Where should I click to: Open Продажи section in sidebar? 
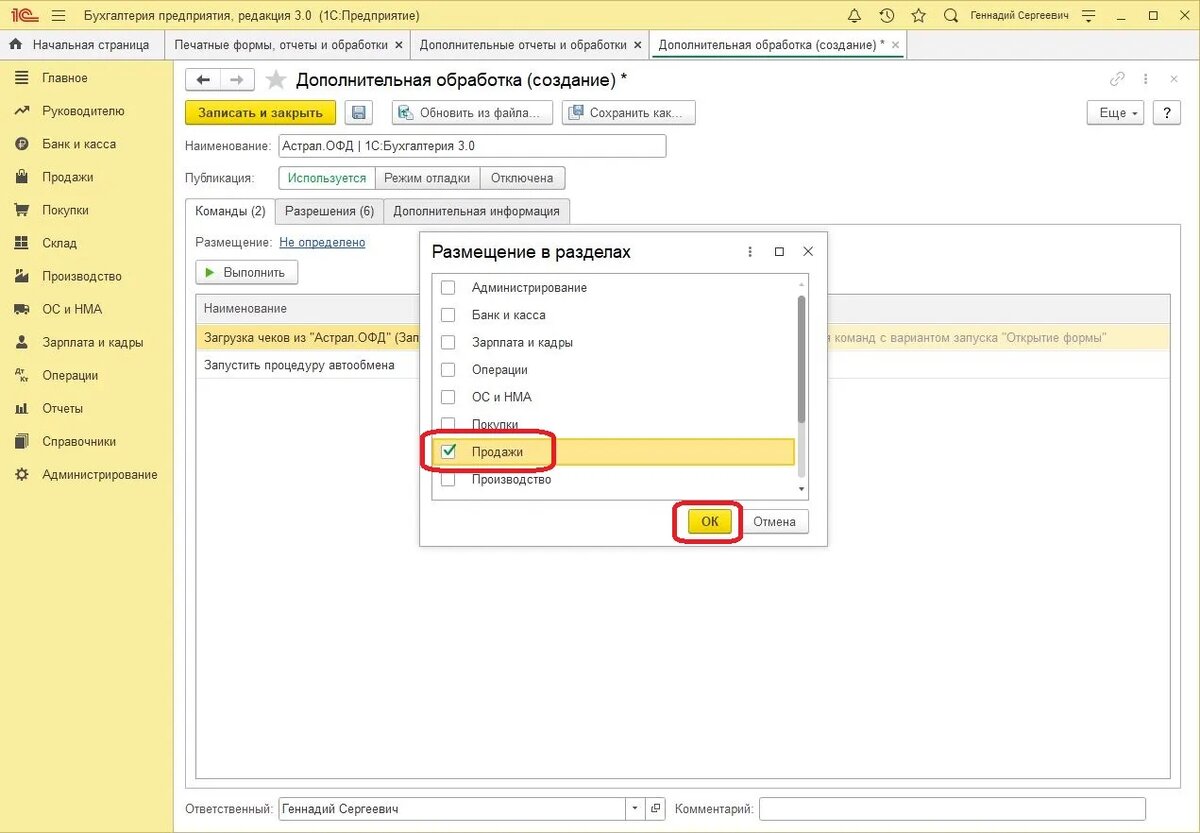coord(68,177)
